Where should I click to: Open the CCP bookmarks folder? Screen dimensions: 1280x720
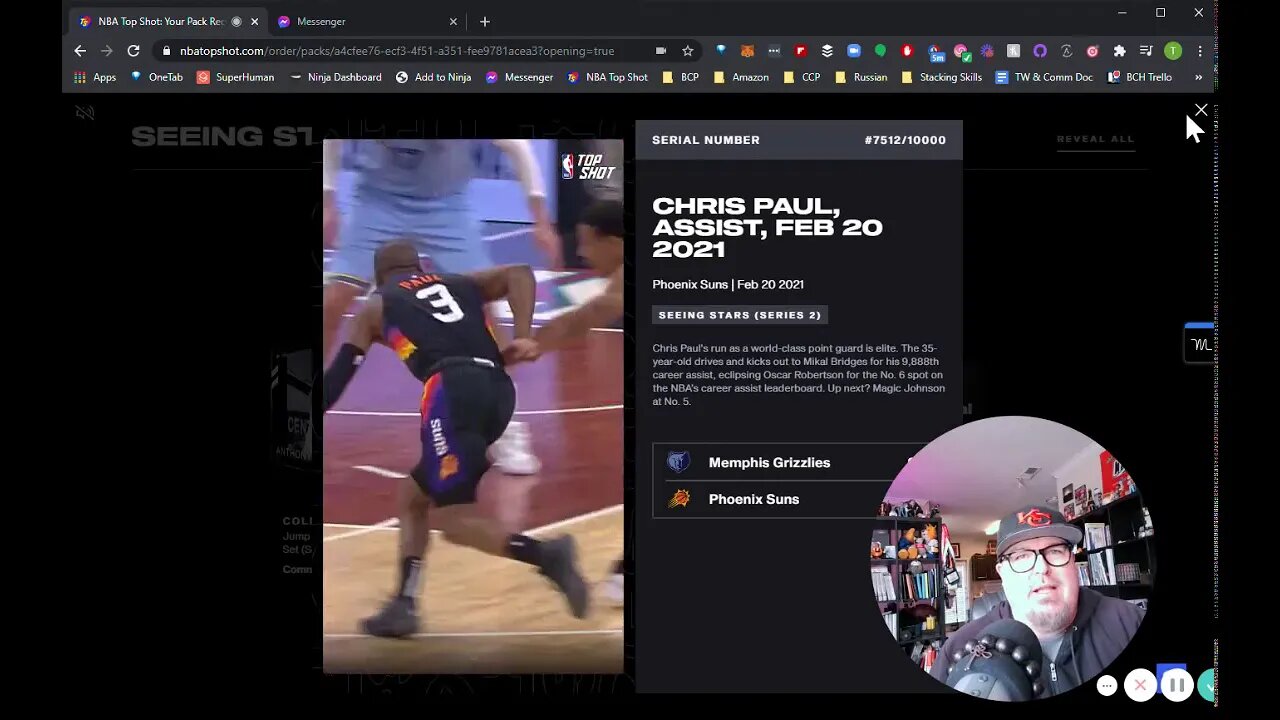point(802,77)
